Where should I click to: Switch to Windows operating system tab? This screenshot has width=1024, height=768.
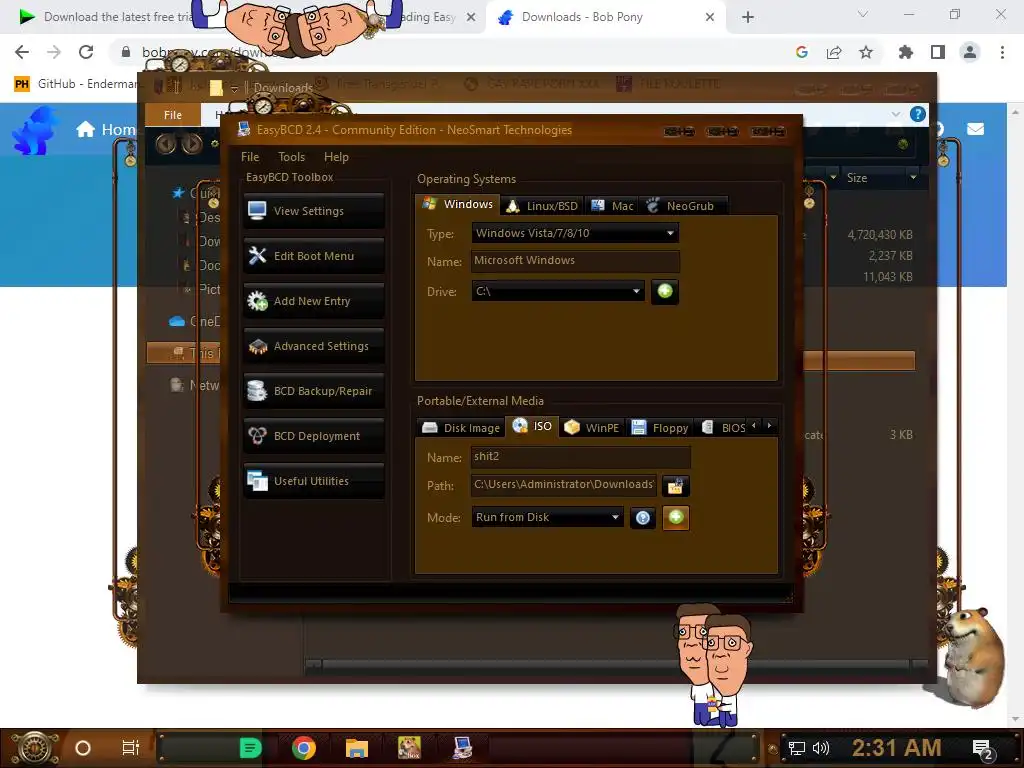458,204
